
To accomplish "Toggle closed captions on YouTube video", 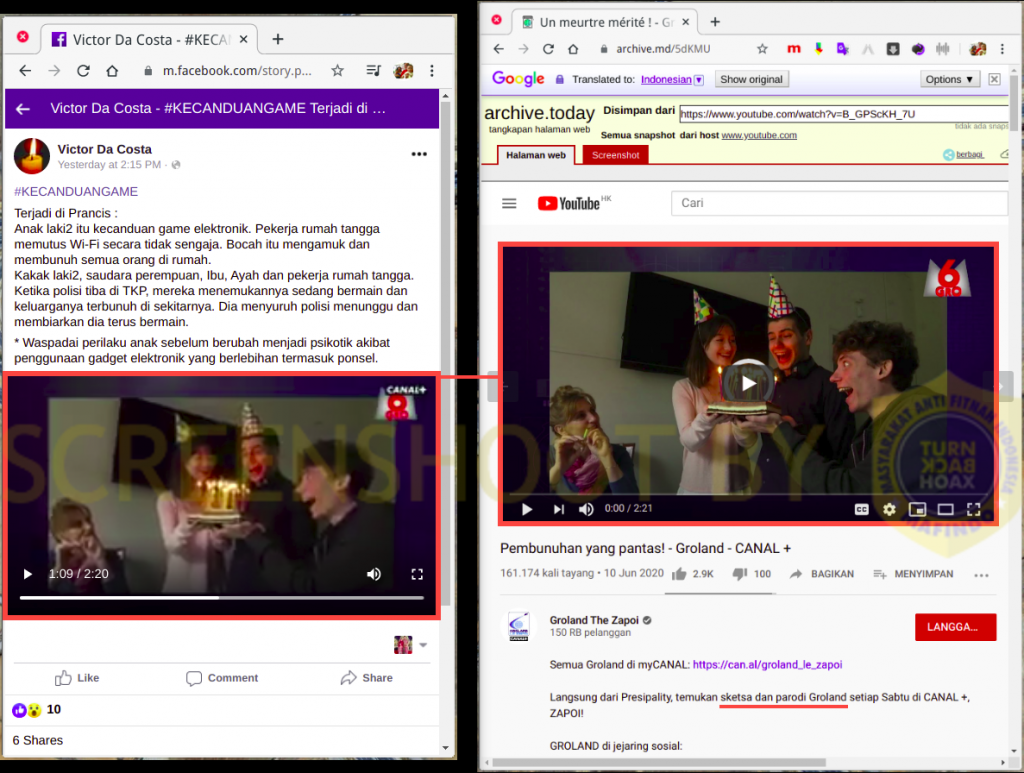I will pos(861,509).
